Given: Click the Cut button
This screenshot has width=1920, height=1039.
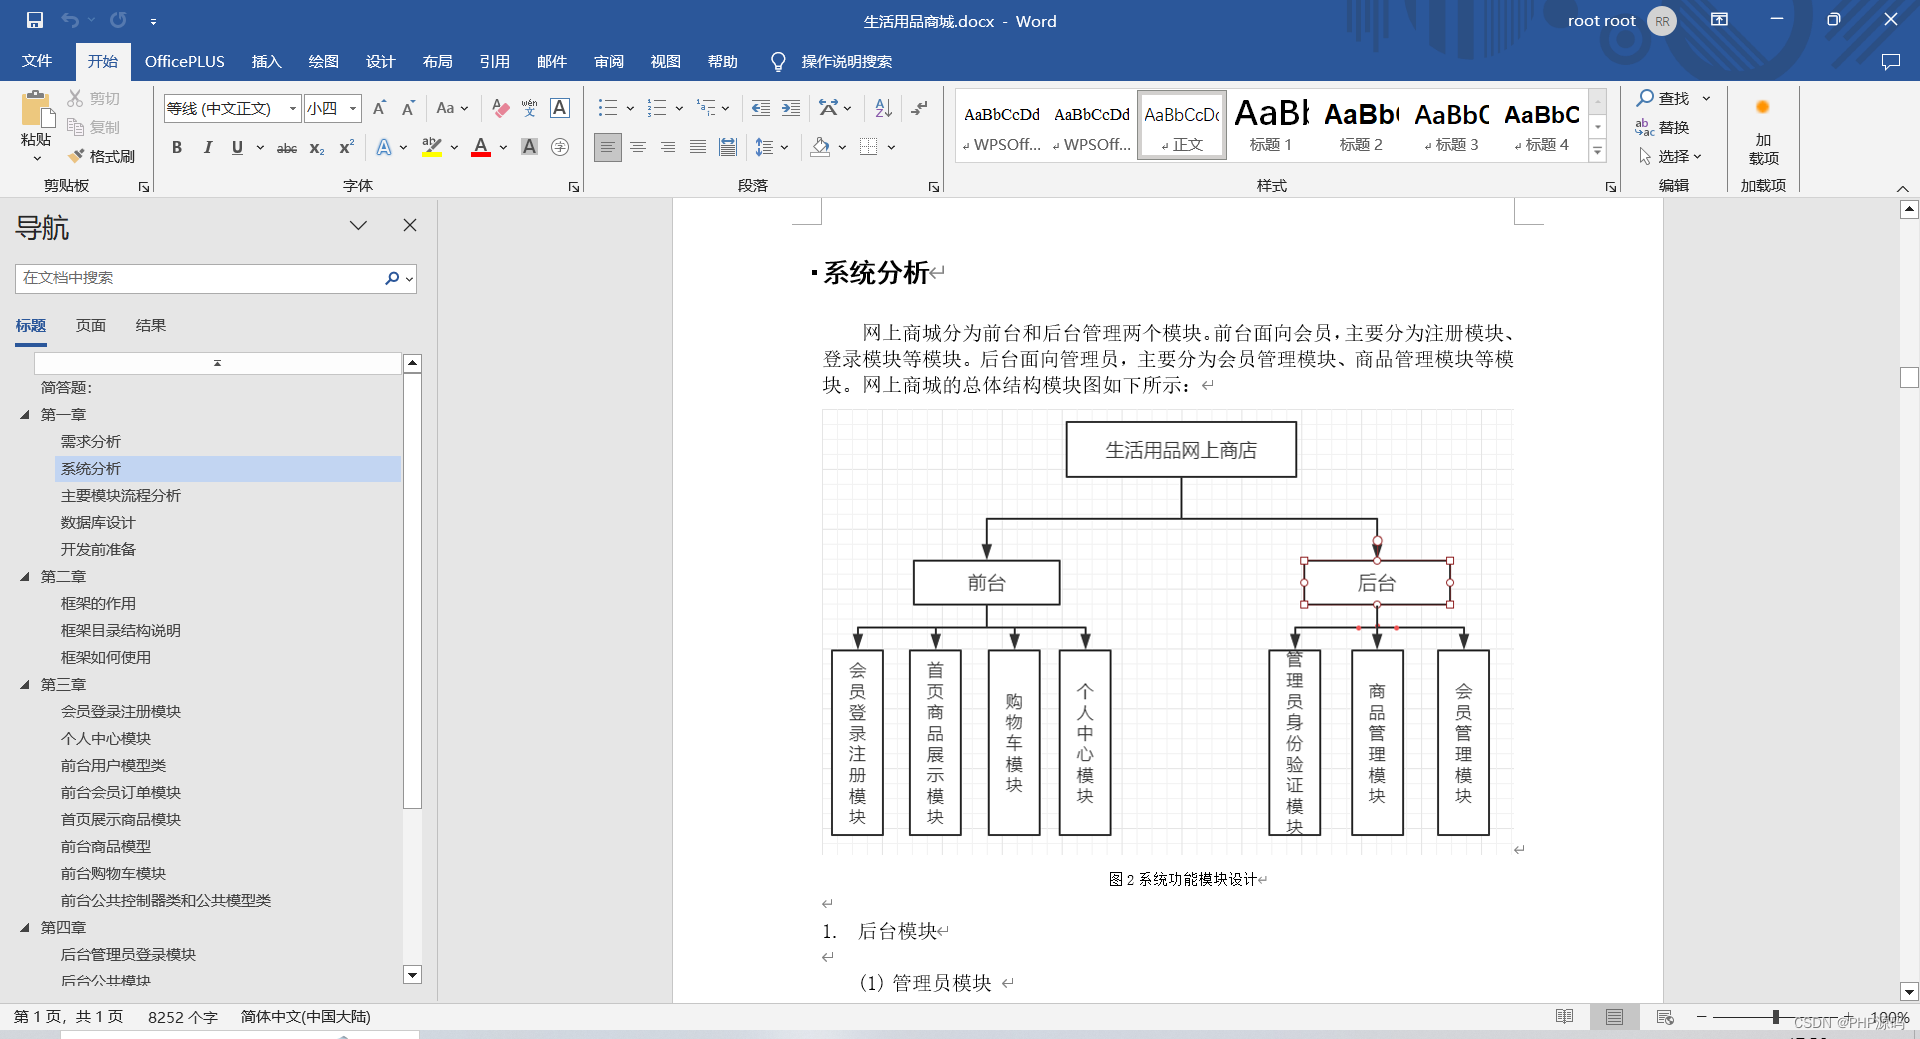Looking at the screenshot, I should tap(94, 98).
